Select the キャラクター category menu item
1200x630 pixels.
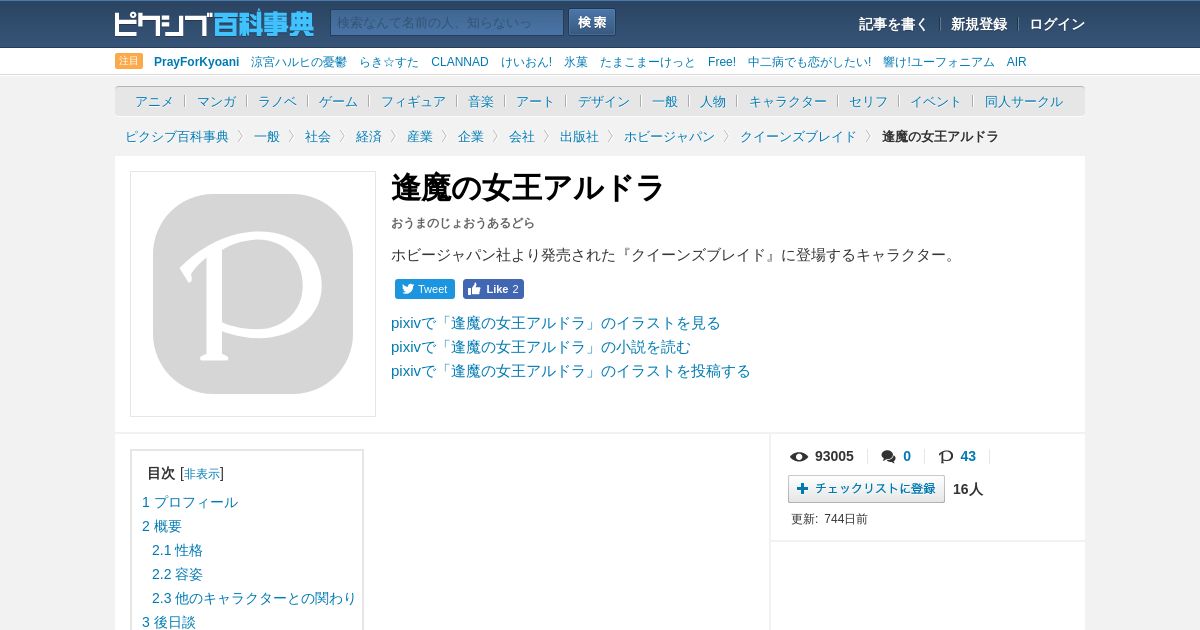point(788,101)
